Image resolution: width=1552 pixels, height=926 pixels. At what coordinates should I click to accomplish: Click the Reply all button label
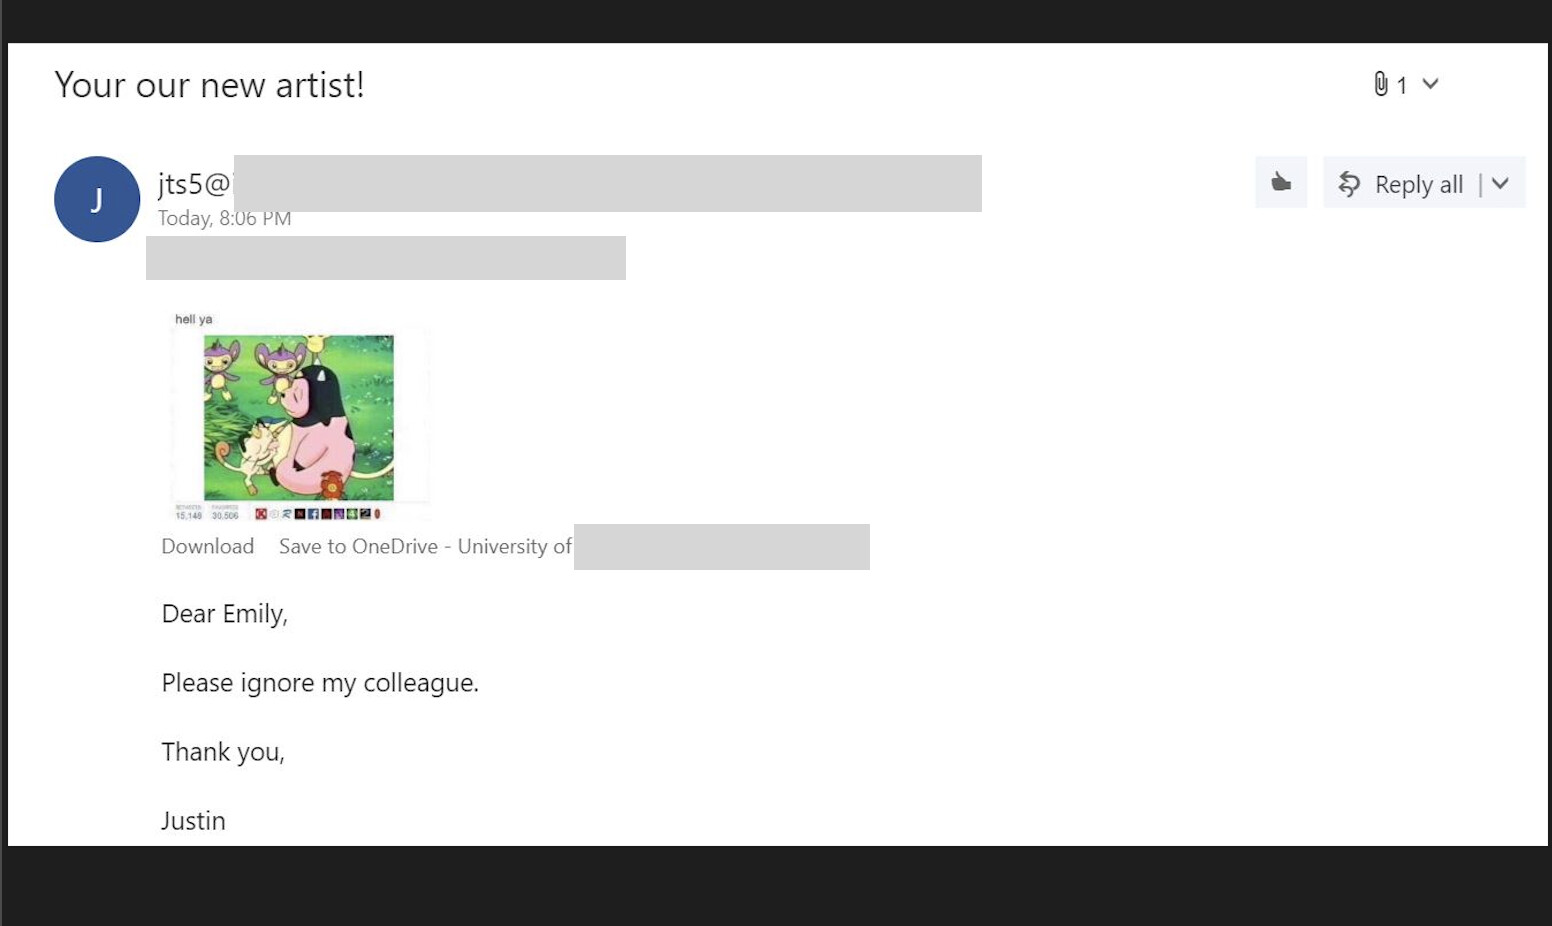[x=1418, y=185]
